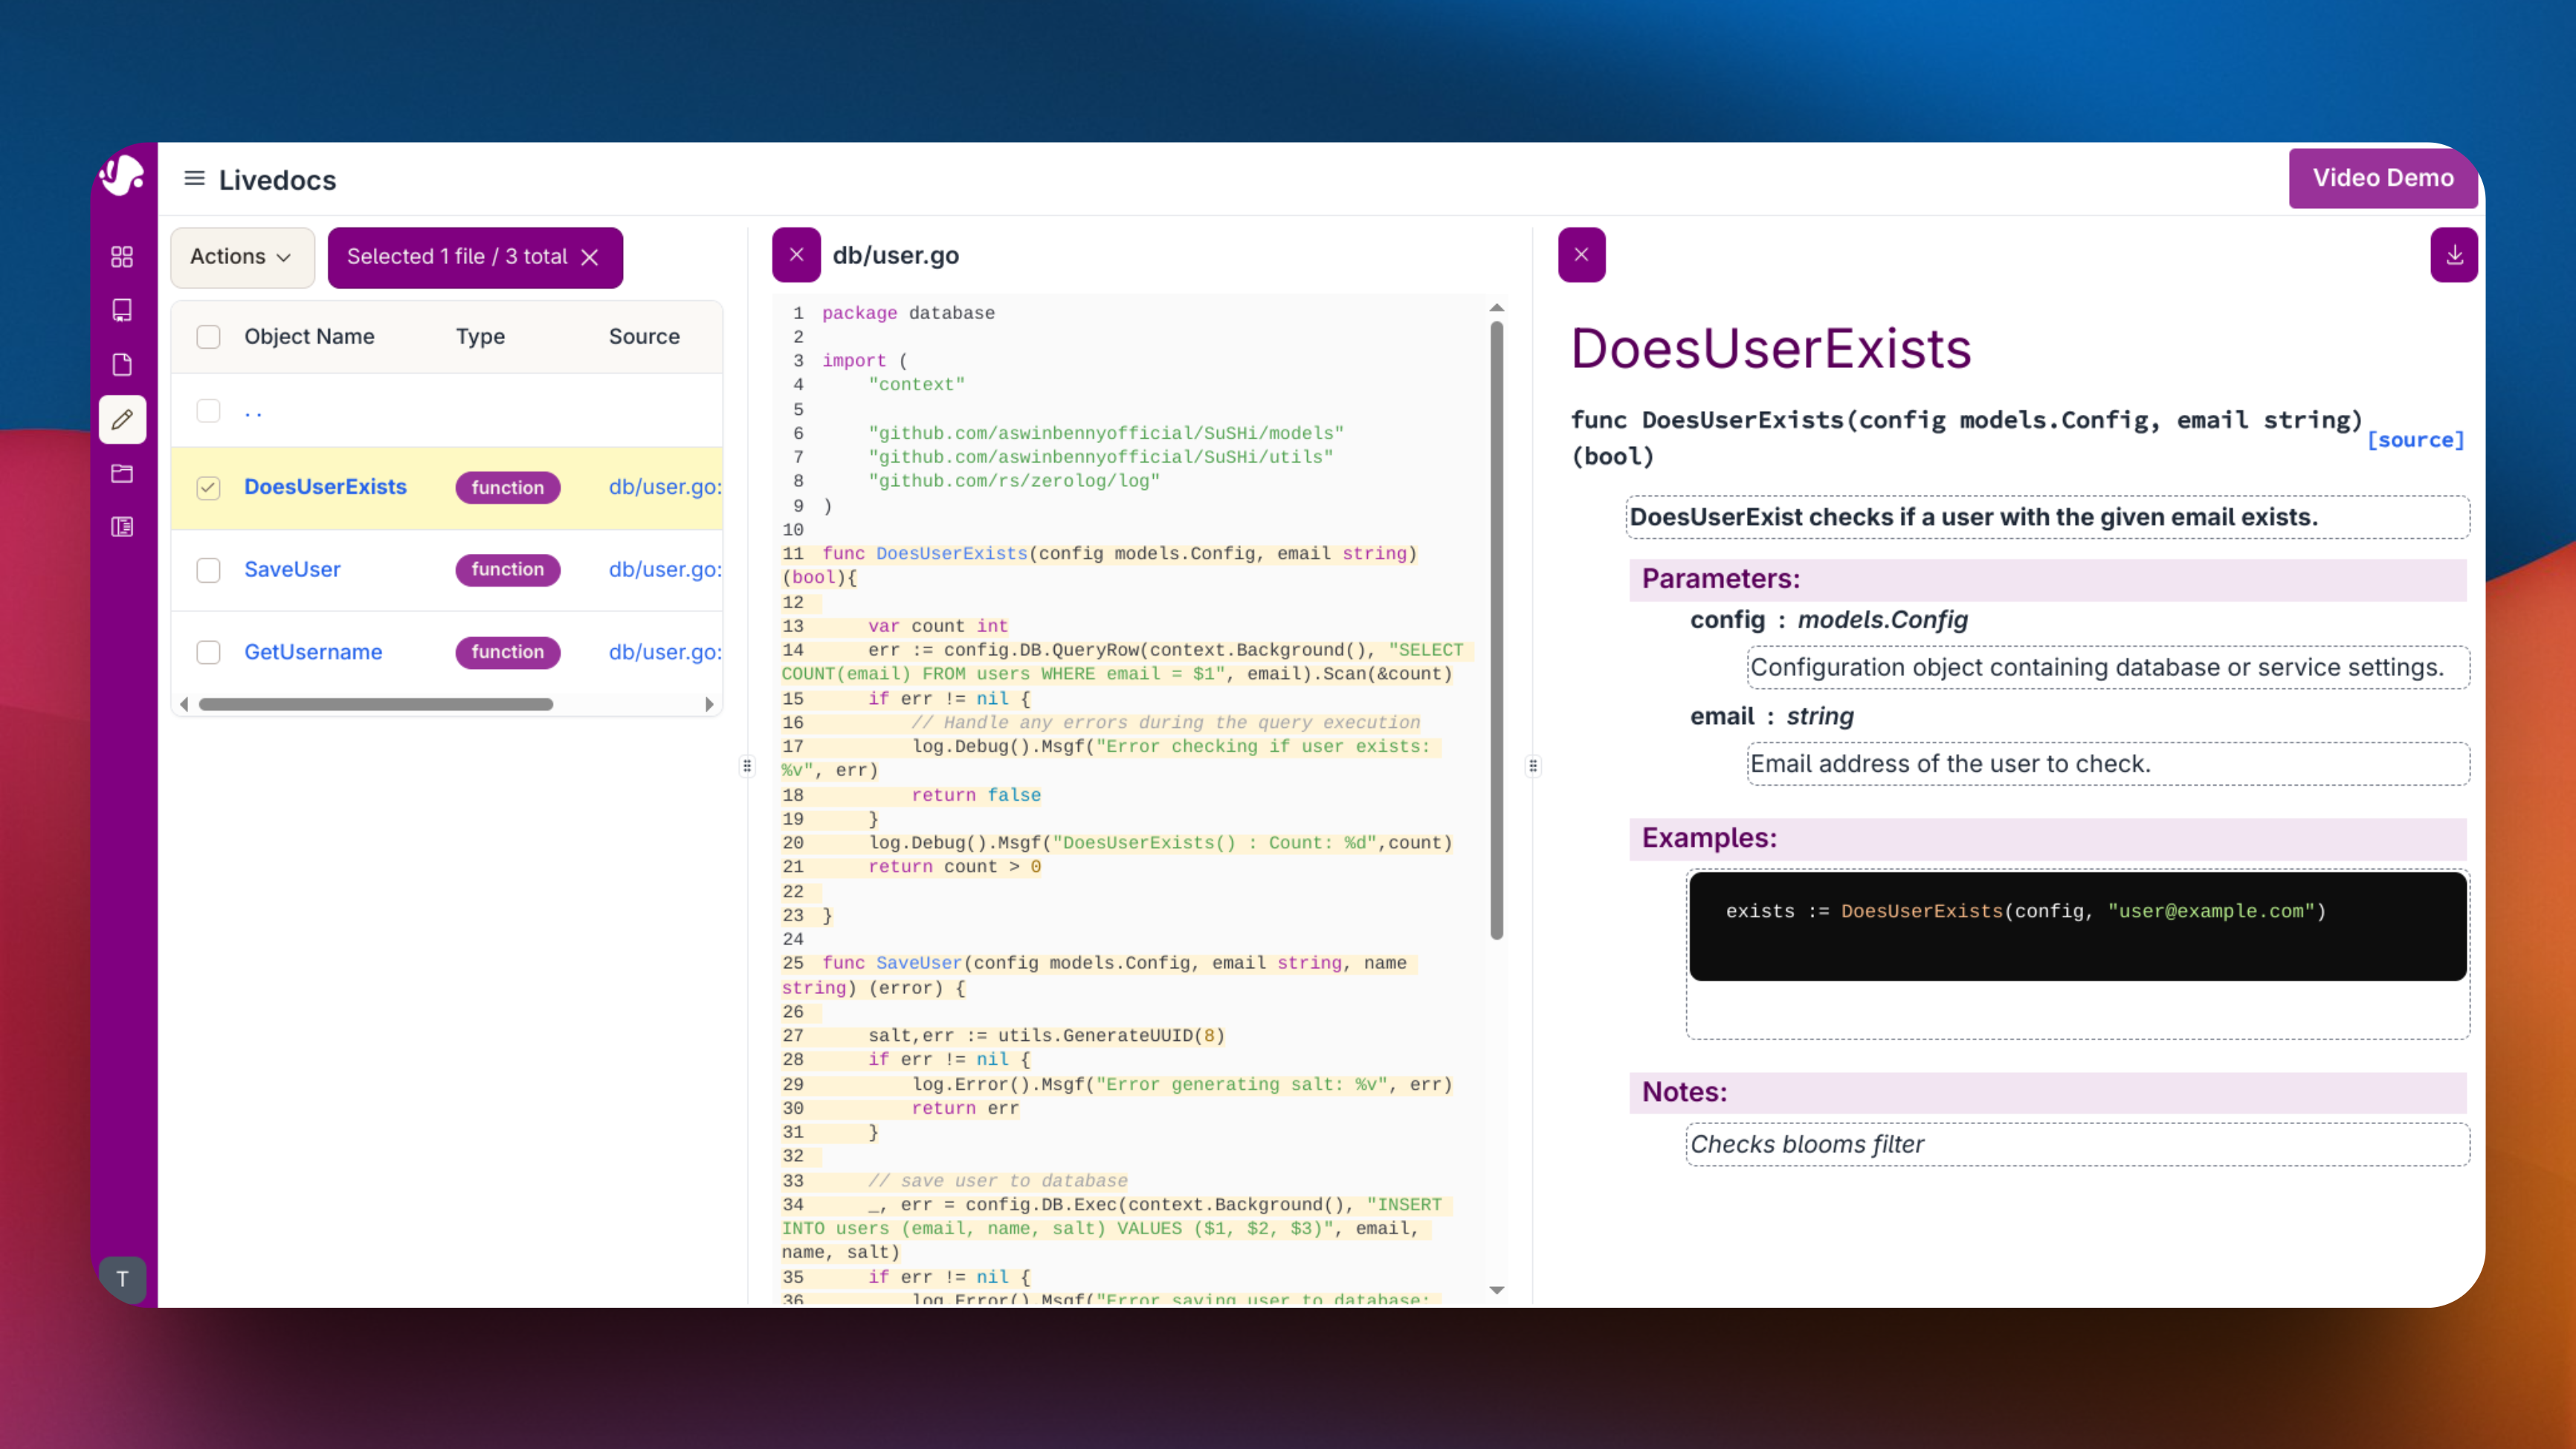2576x1449 pixels.
Task: Close the DoesUserExists documentation panel
Action: [x=1581, y=255]
